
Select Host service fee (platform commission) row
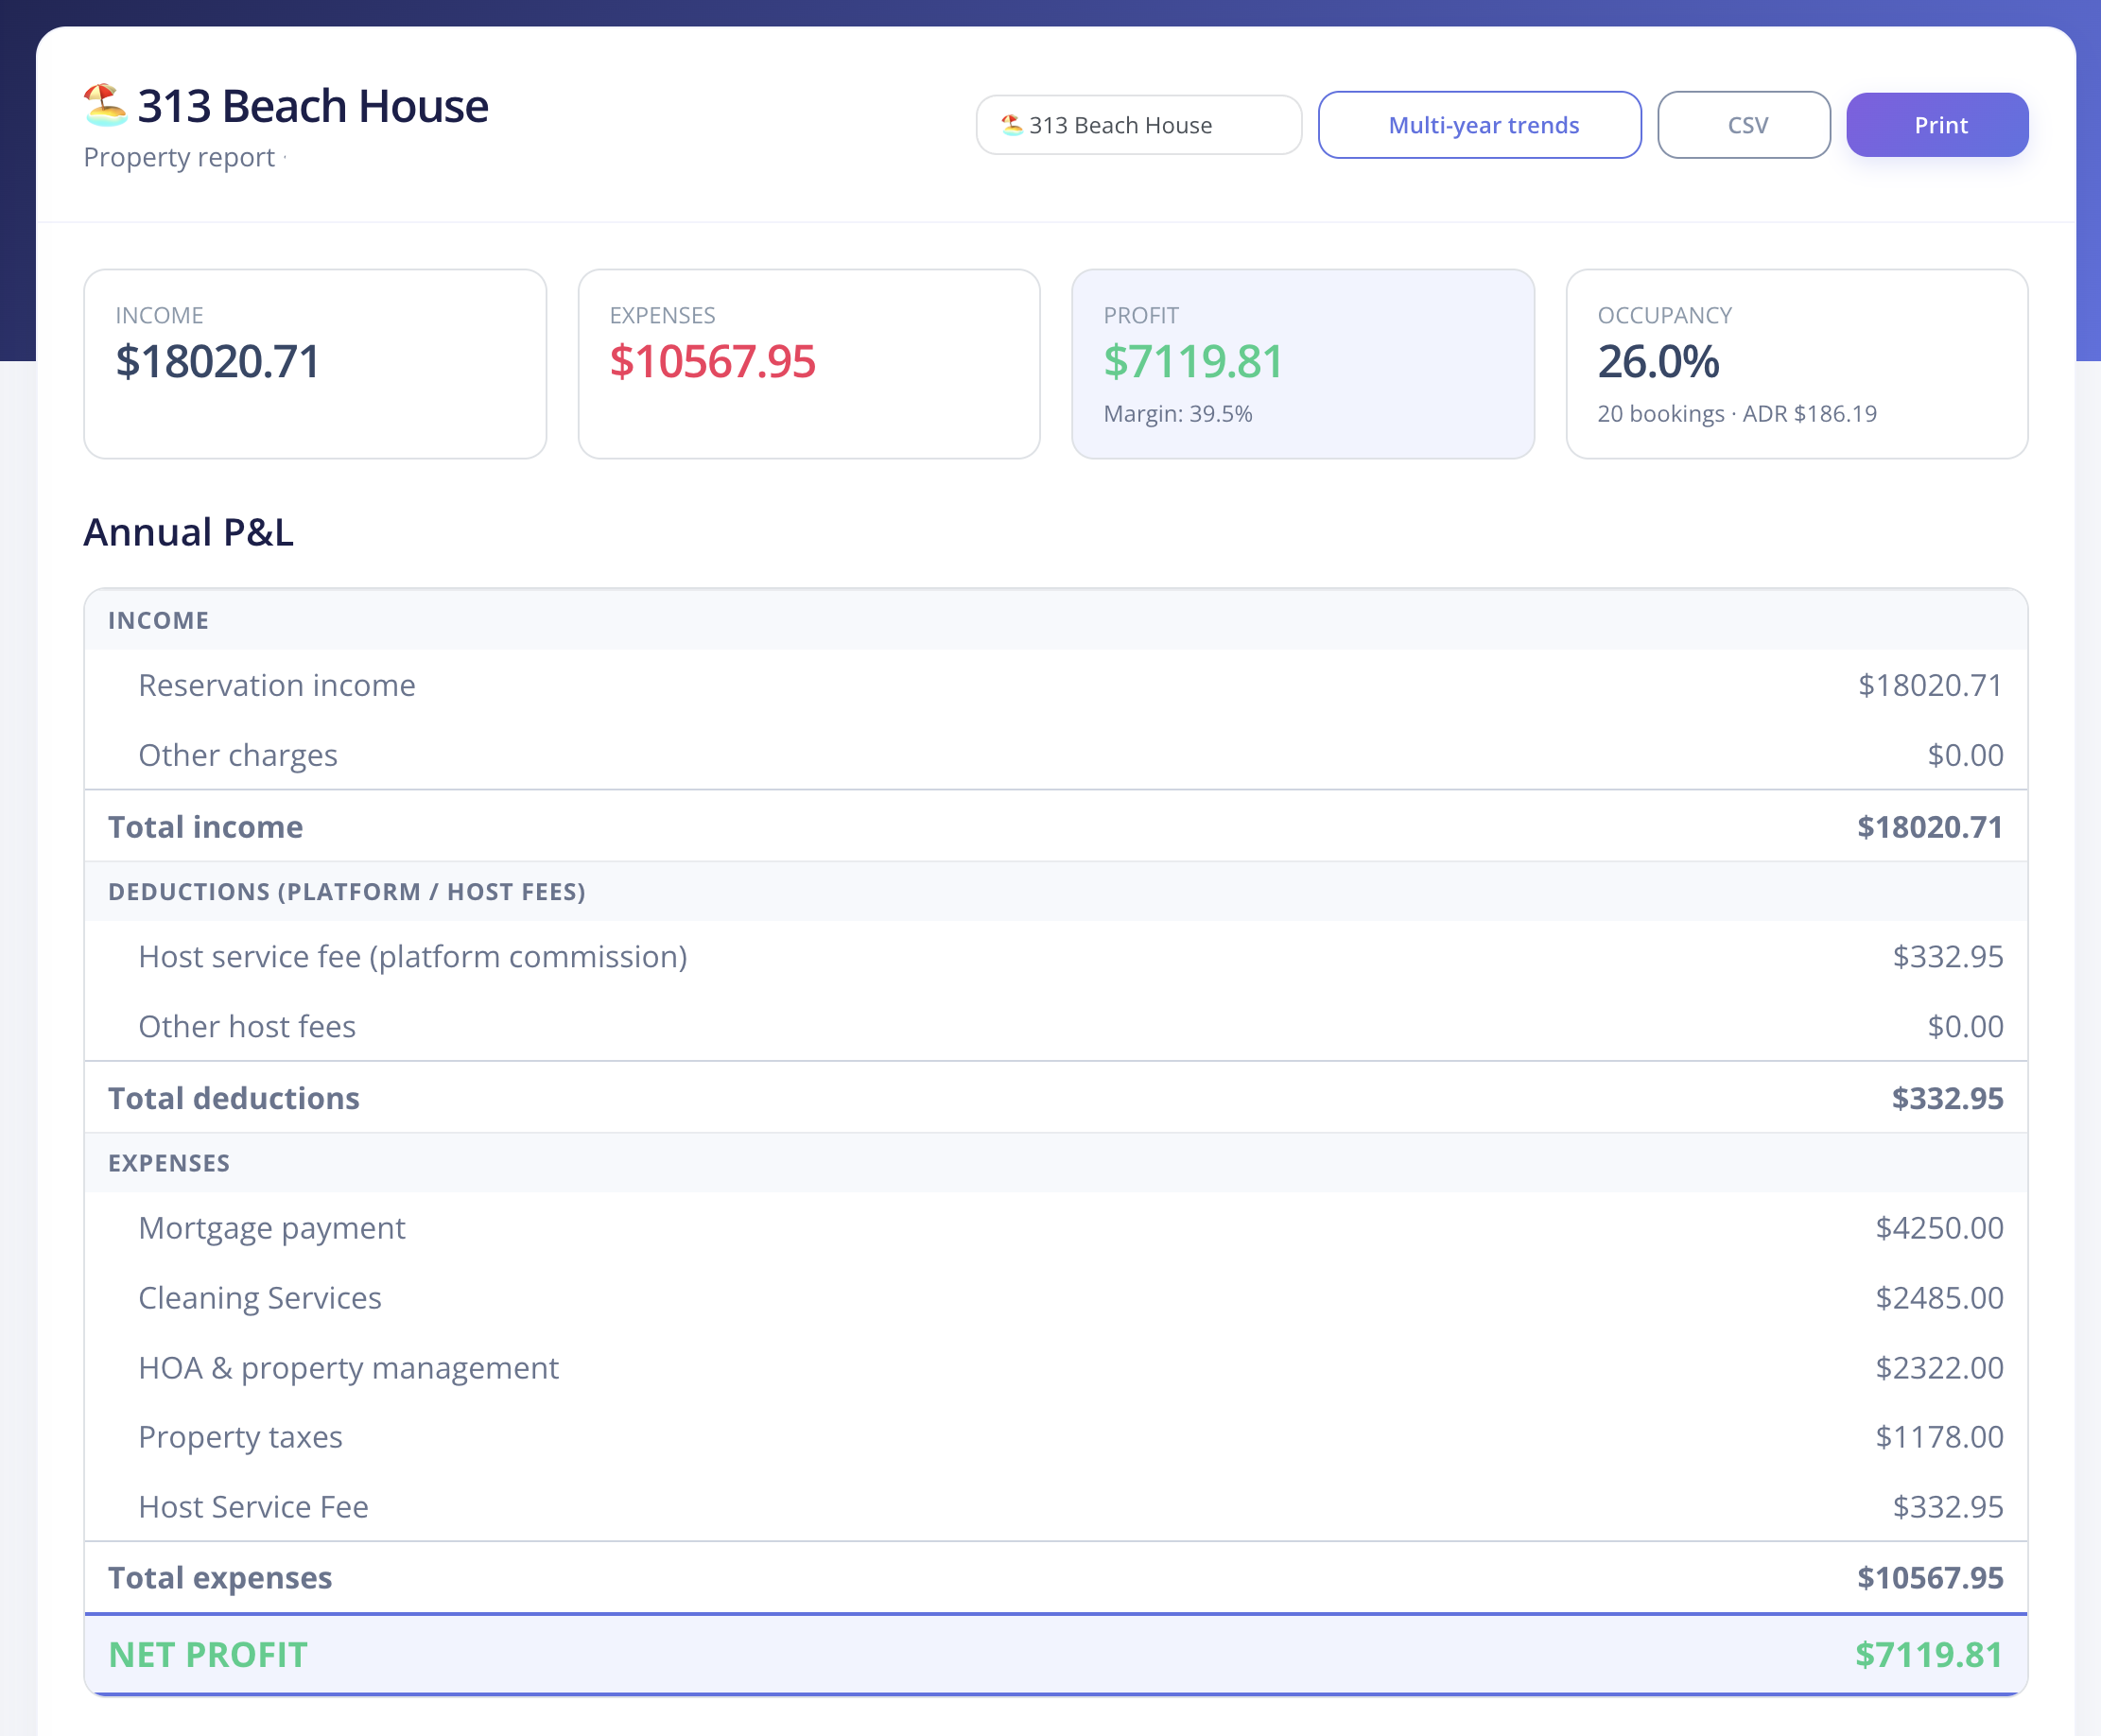[x=1056, y=957]
